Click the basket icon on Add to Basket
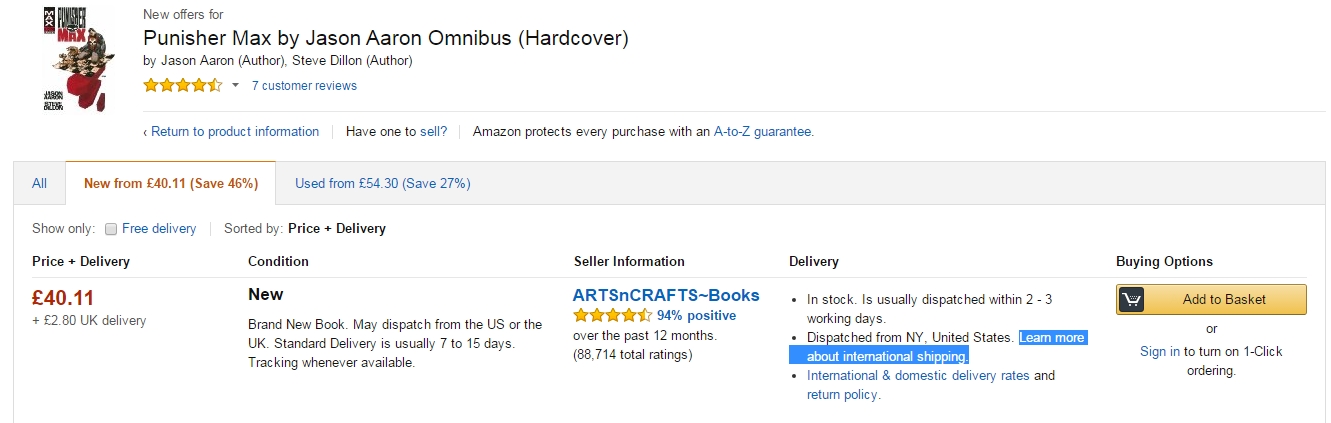Viewport: 1331px width, 423px height. [x=1131, y=300]
